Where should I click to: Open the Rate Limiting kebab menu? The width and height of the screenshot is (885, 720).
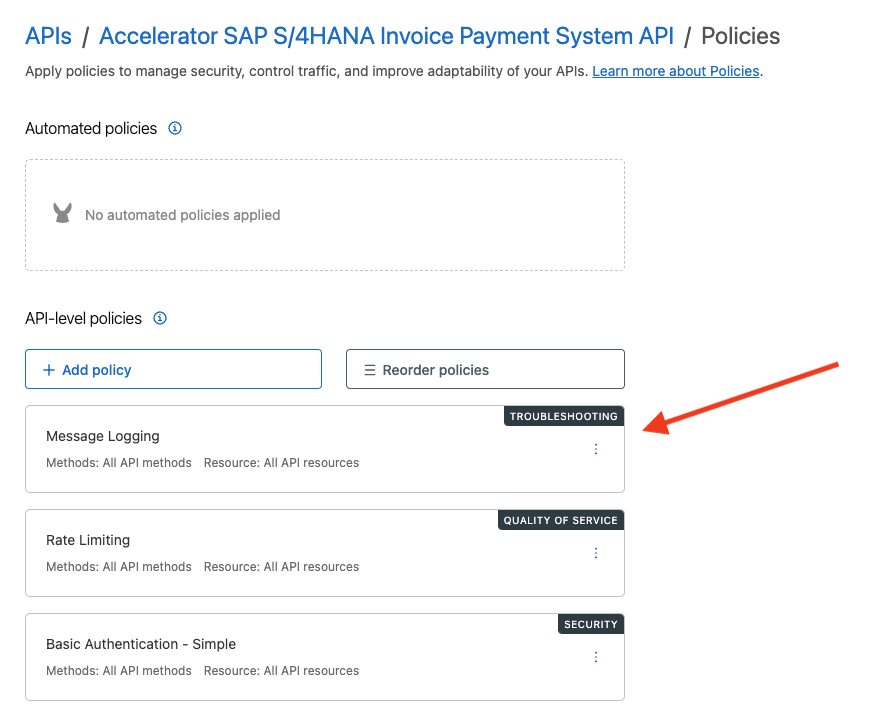click(x=596, y=553)
